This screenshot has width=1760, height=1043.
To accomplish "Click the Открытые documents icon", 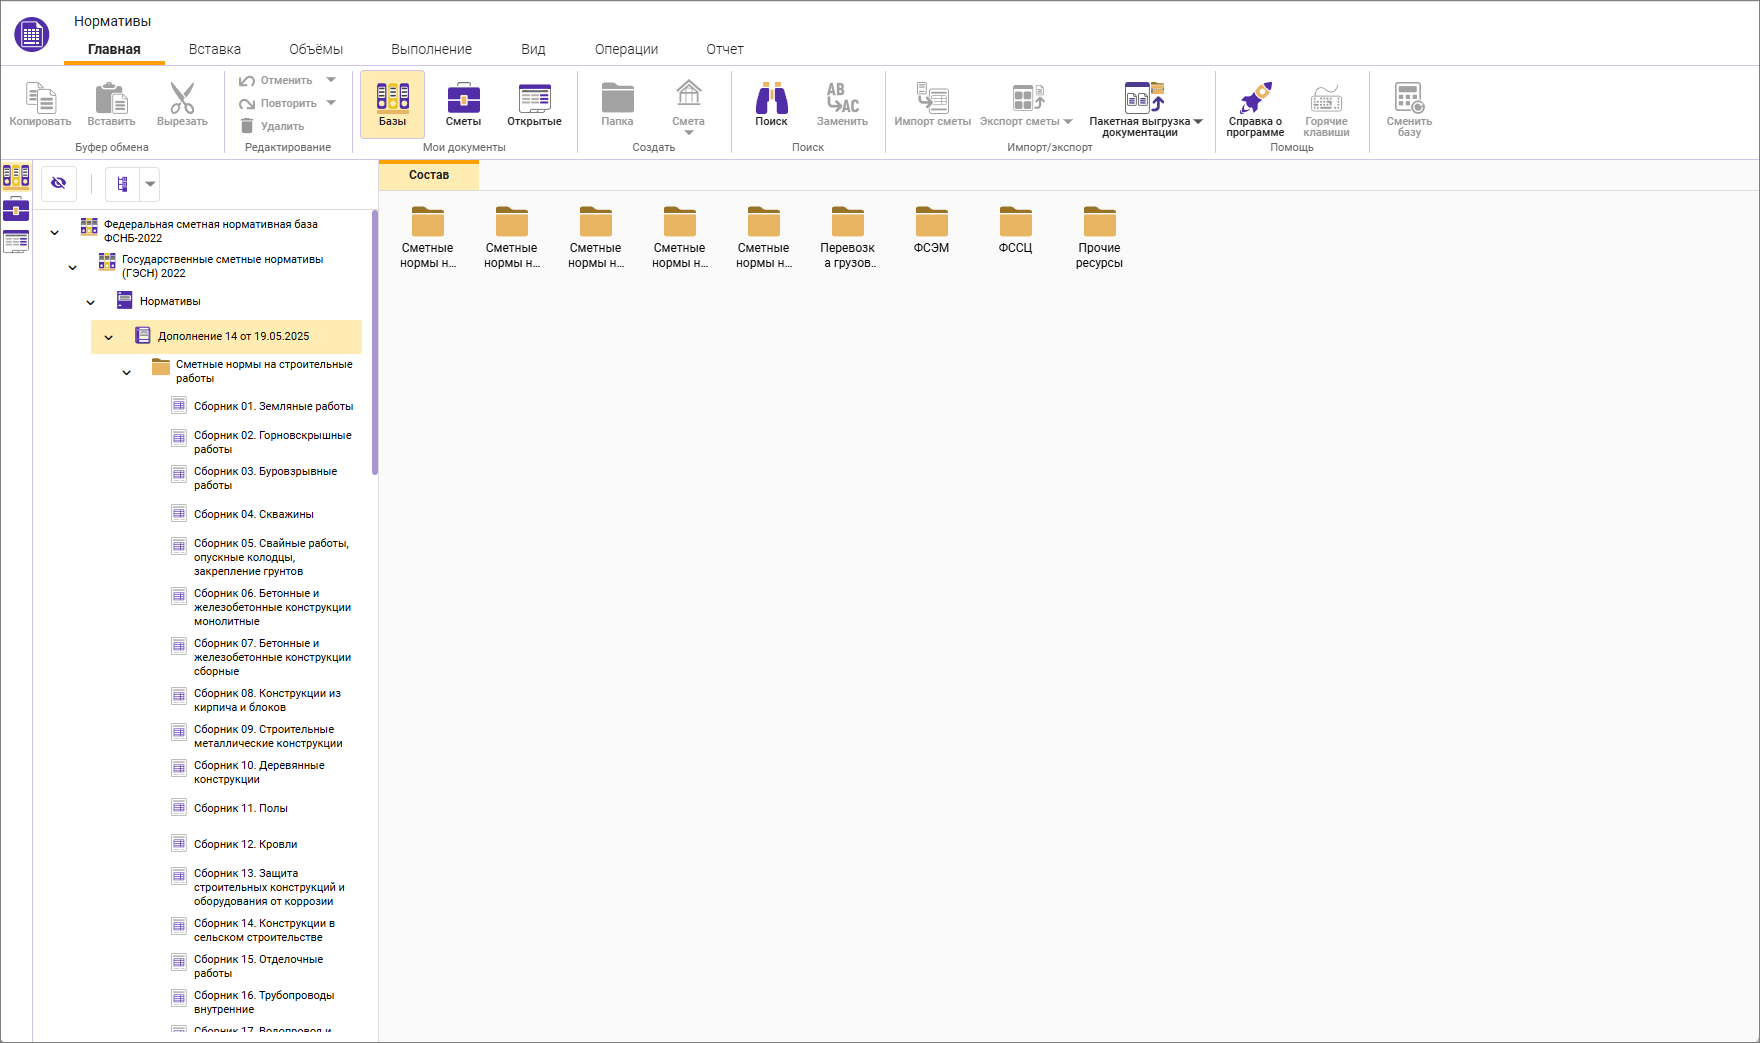I will 534,104.
